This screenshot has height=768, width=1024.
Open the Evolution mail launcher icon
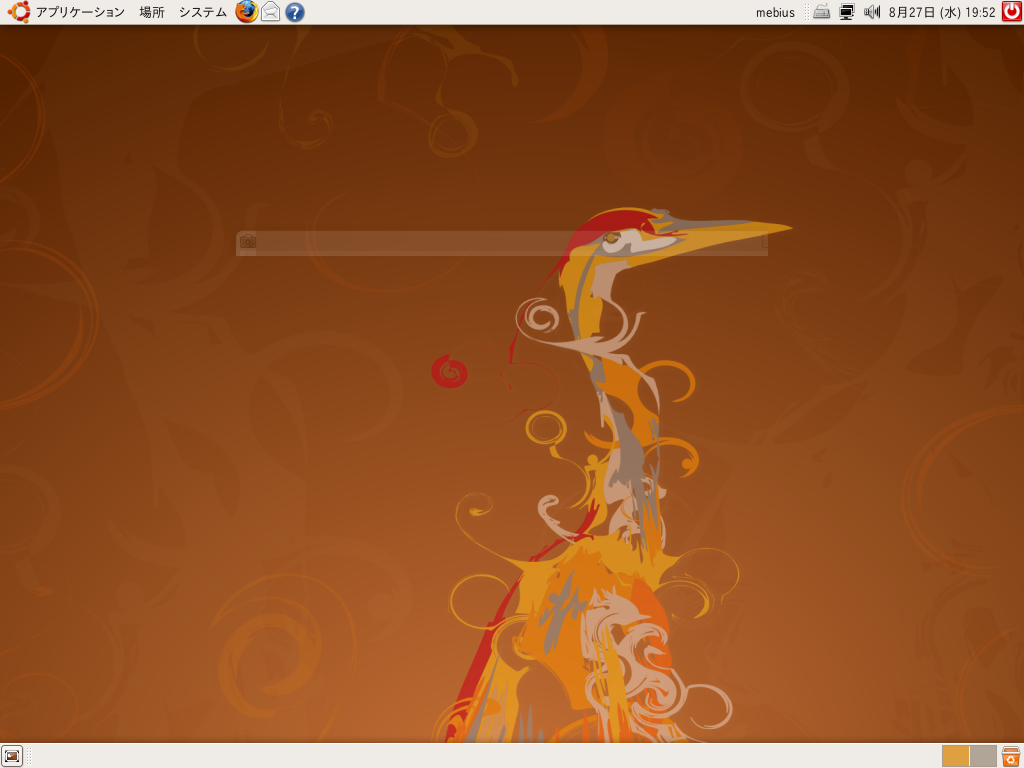coord(270,12)
